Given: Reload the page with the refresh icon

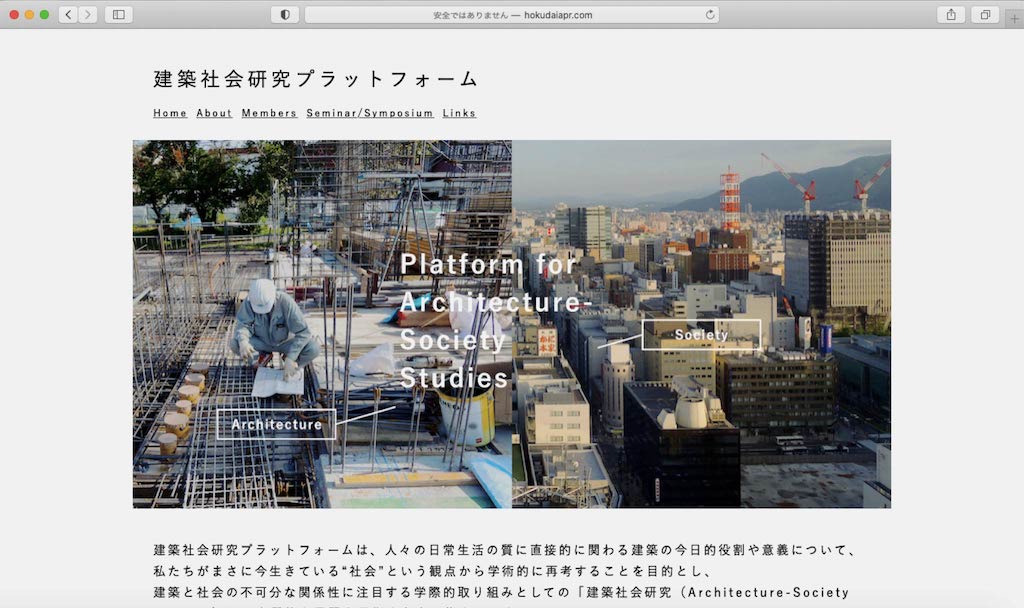Looking at the screenshot, I should pos(710,15).
